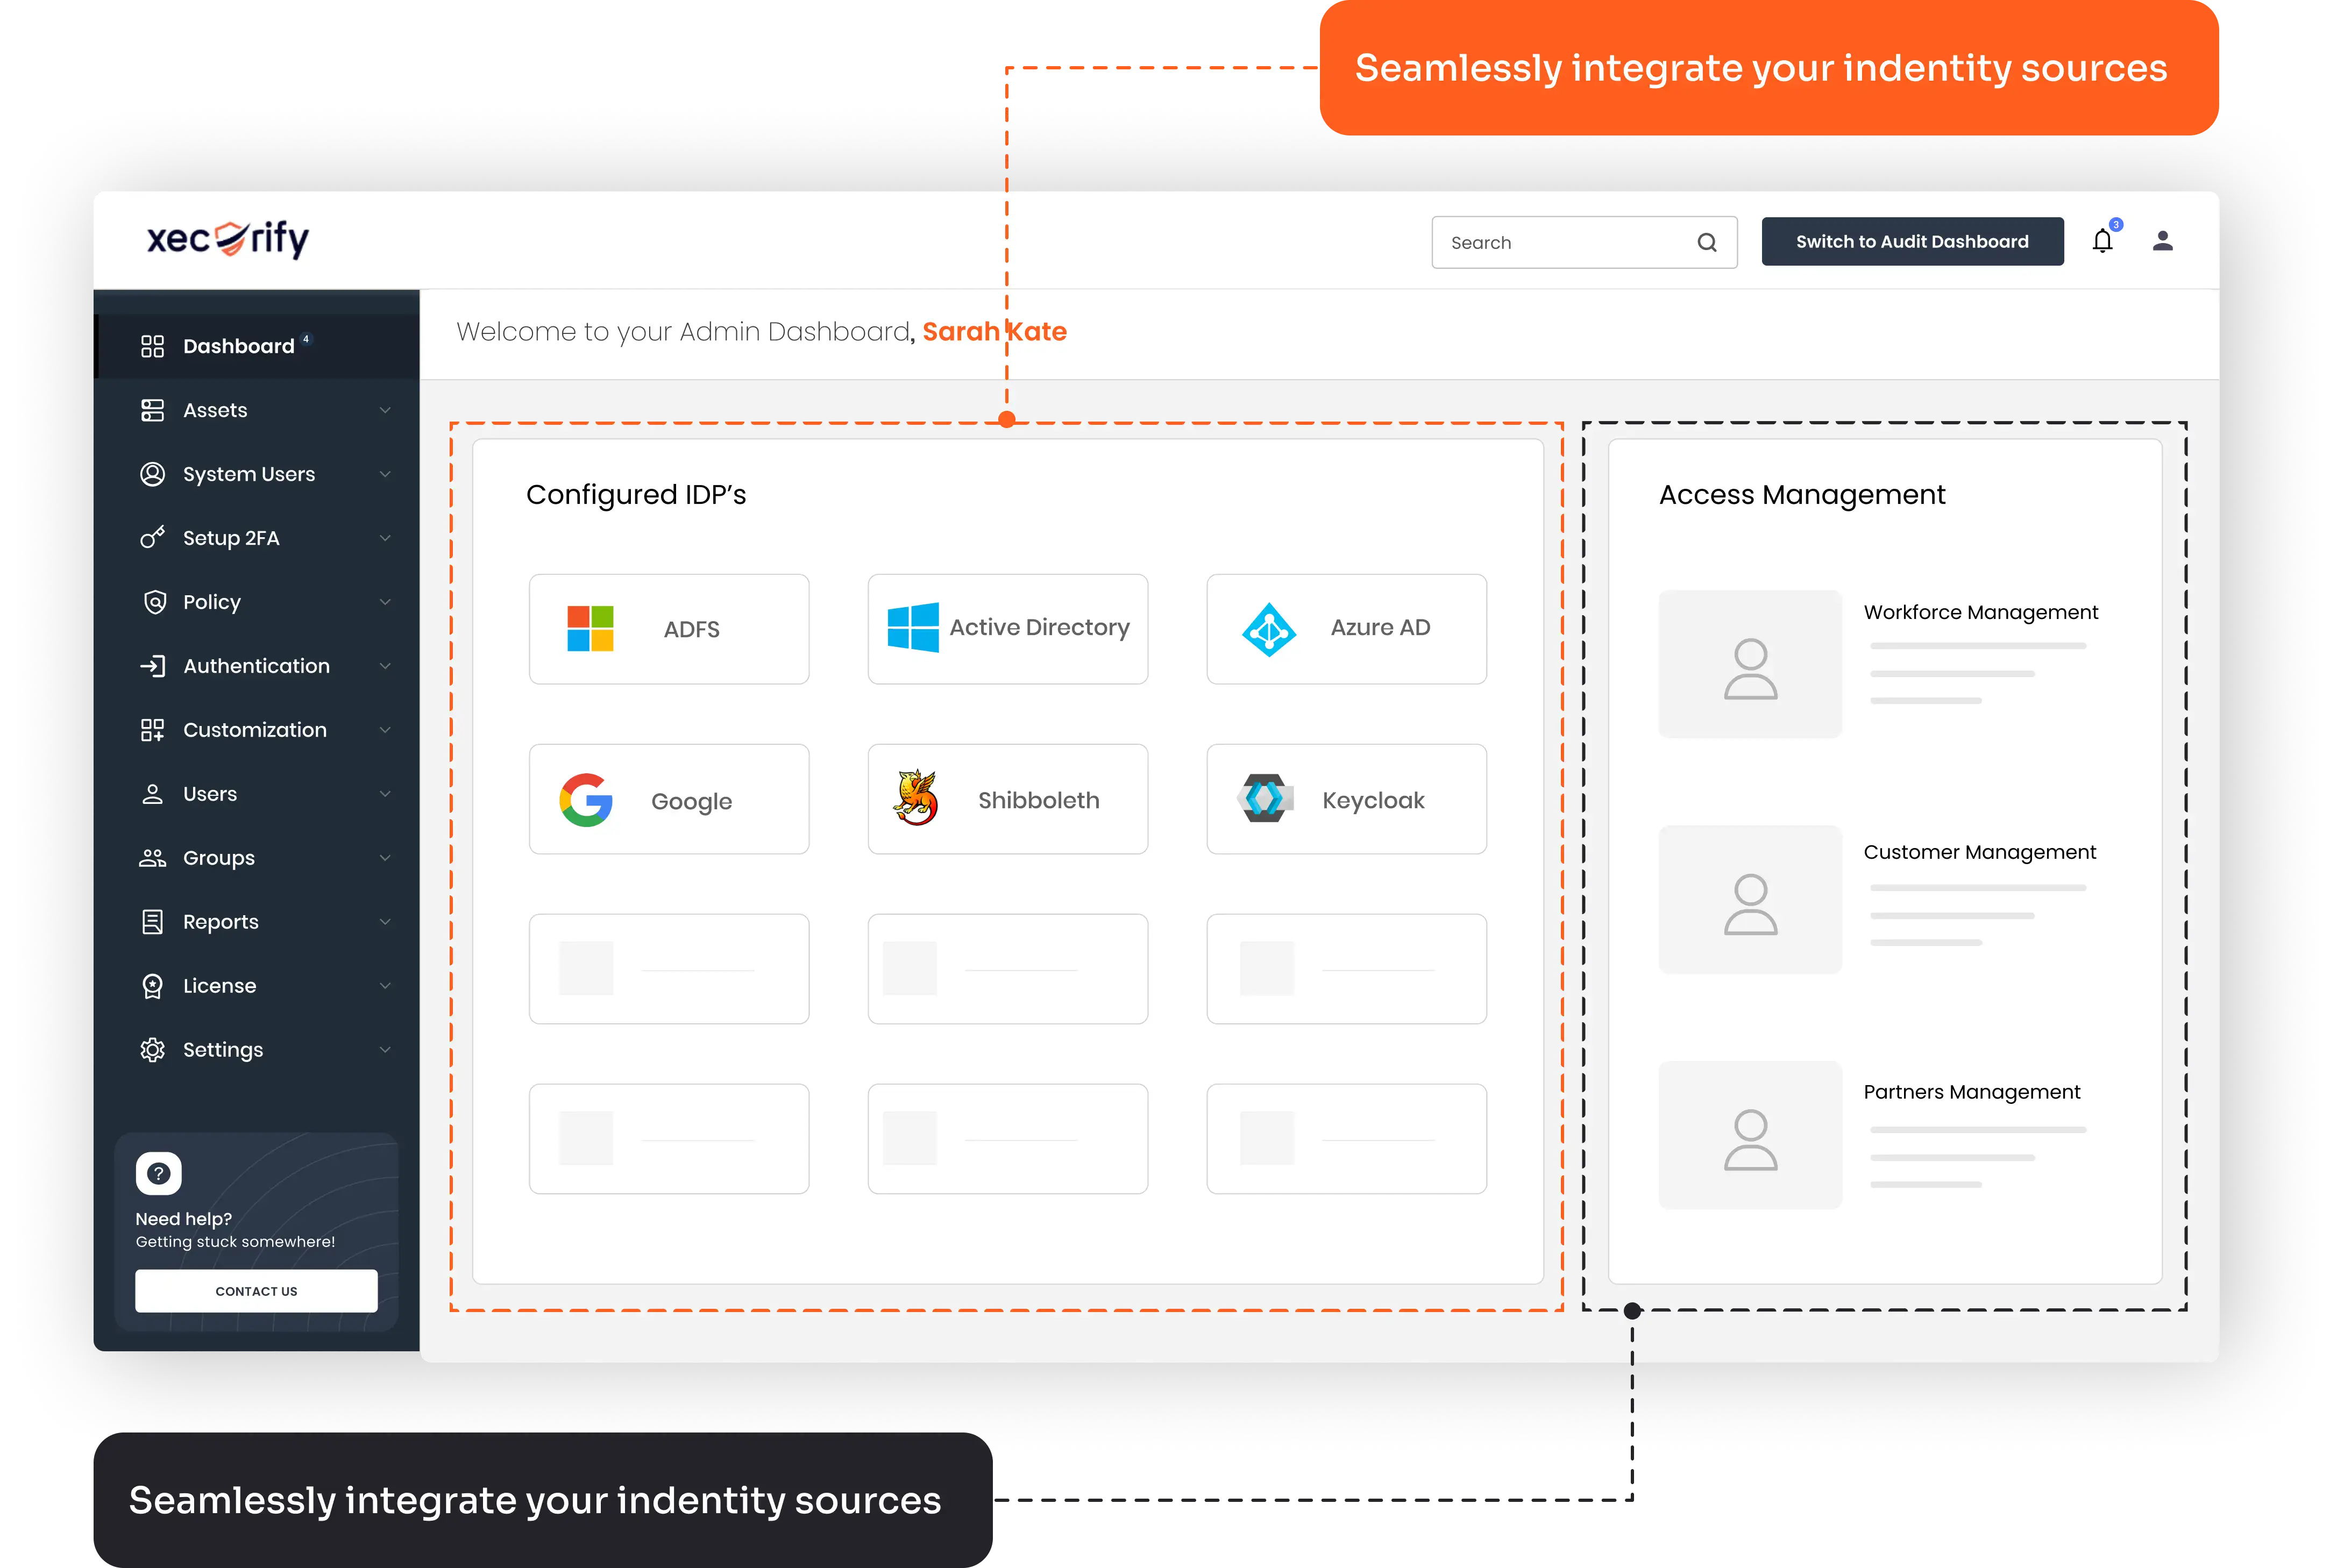Click the user account avatar icon
The width and height of the screenshot is (2337, 1568).
coord(2163,240)
